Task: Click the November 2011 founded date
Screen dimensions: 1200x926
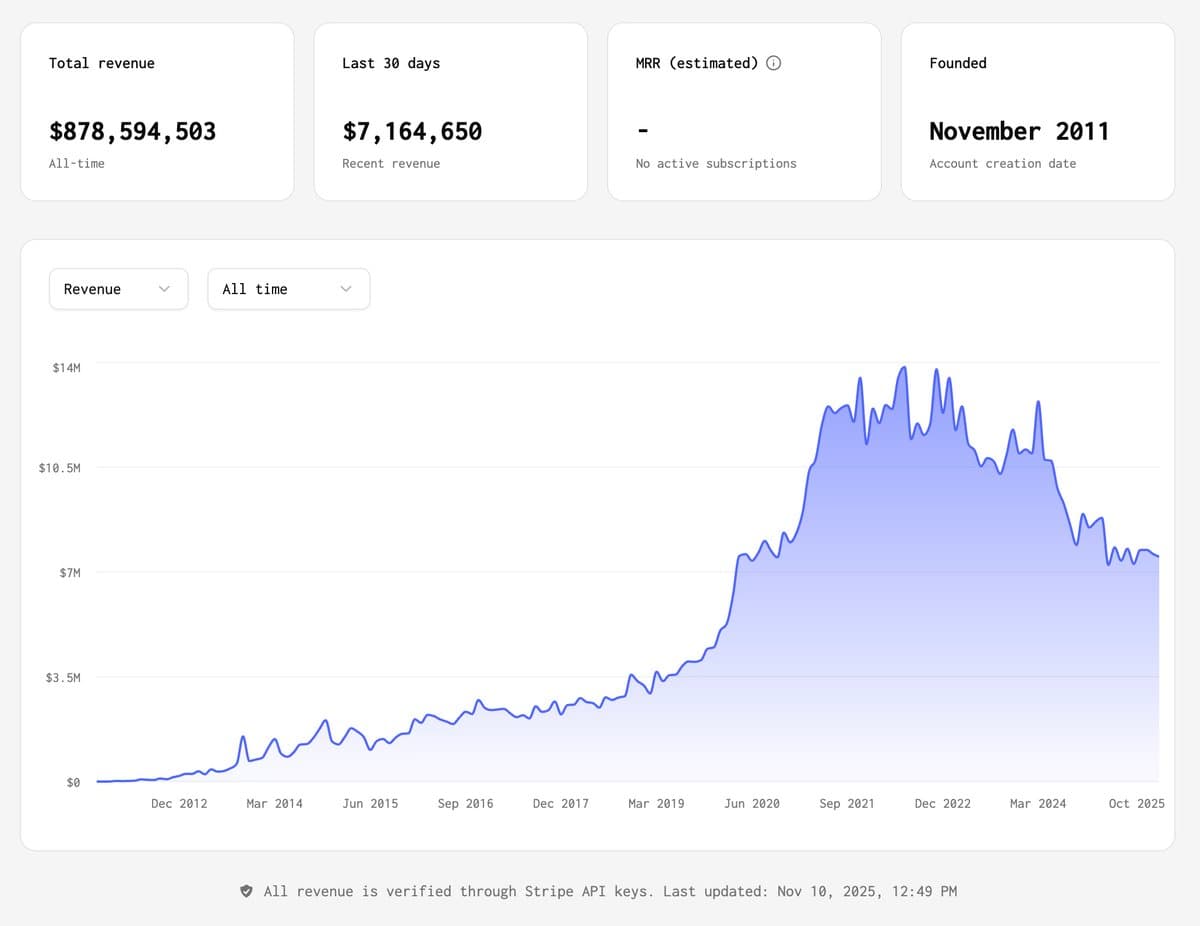Action: point(1019,131)
